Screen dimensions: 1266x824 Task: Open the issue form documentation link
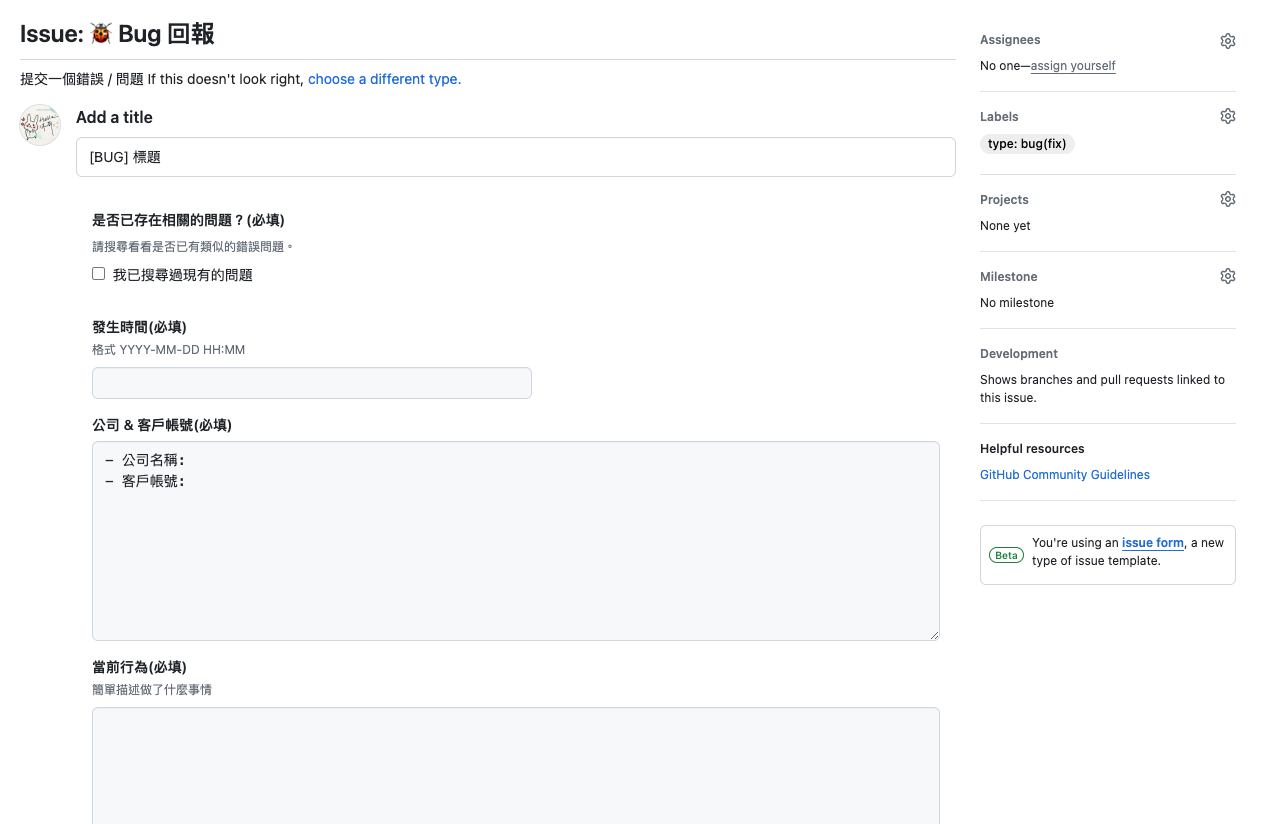point(1152,542)
